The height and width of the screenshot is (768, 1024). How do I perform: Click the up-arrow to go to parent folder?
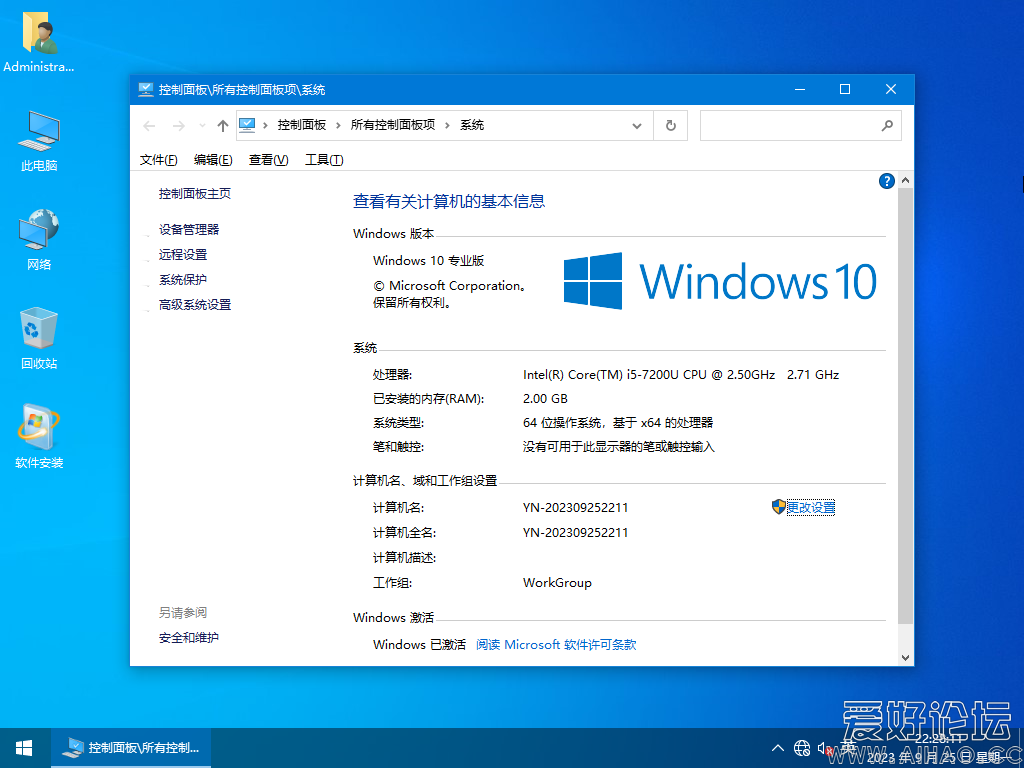point(222,125)
